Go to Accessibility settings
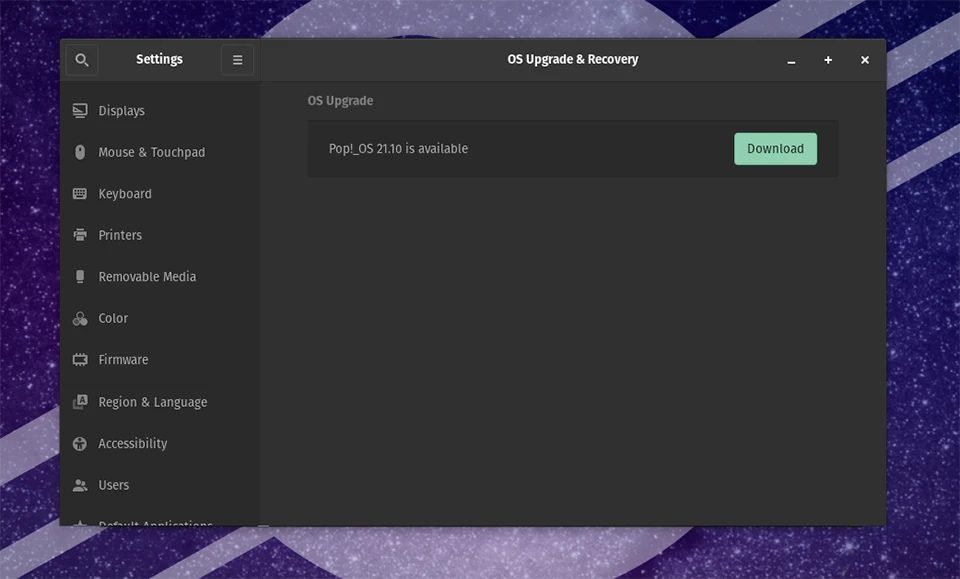Viewport: 960px width, 579px height. point(160,444)
